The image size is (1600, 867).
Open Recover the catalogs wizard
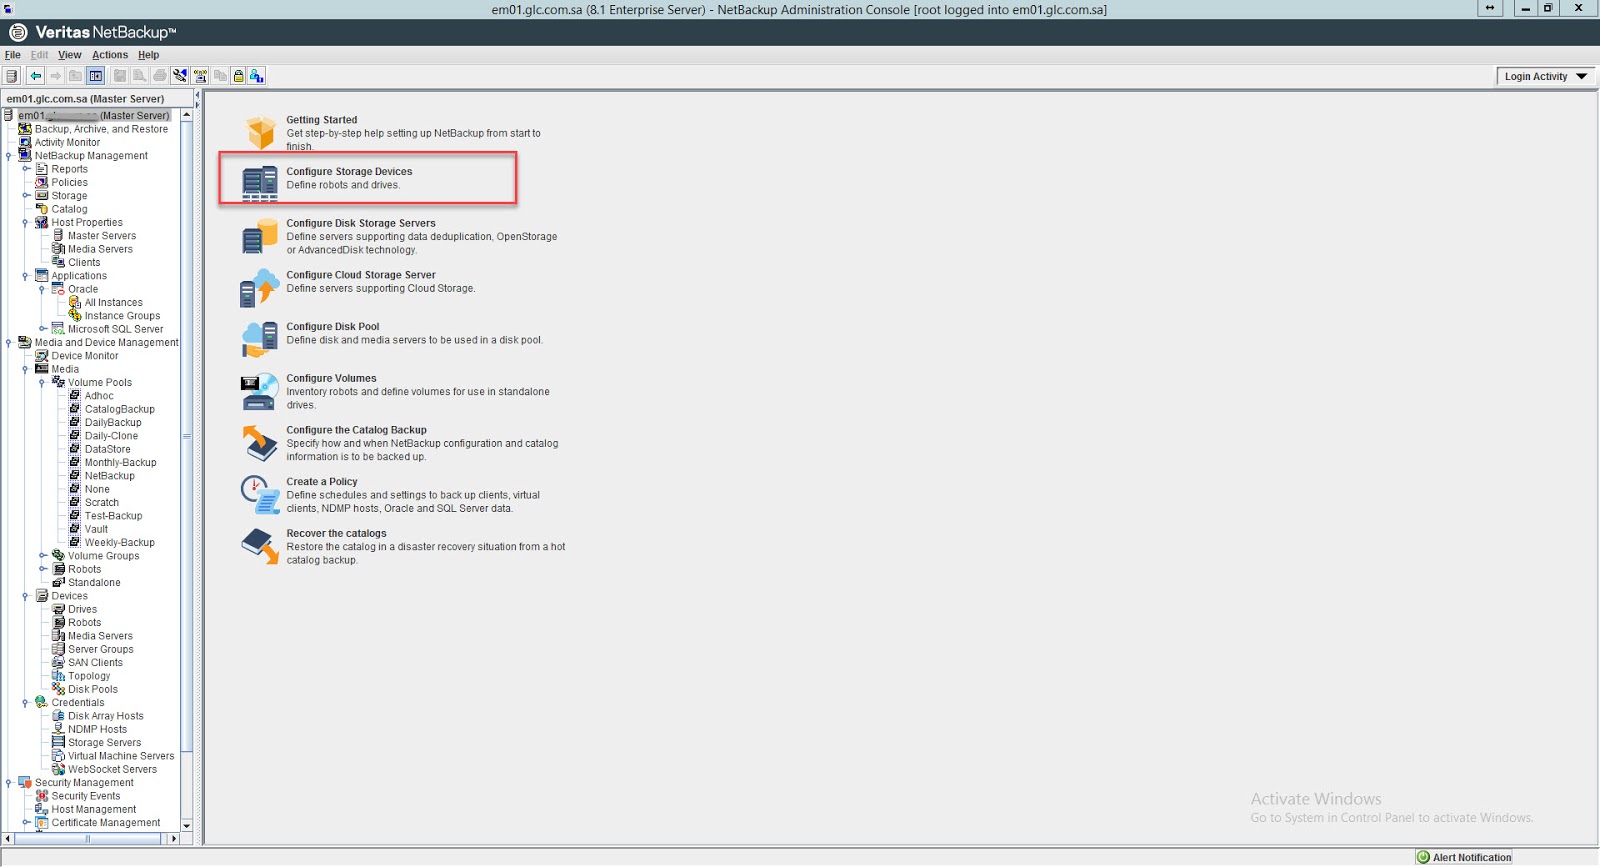(x=336, y=534)
